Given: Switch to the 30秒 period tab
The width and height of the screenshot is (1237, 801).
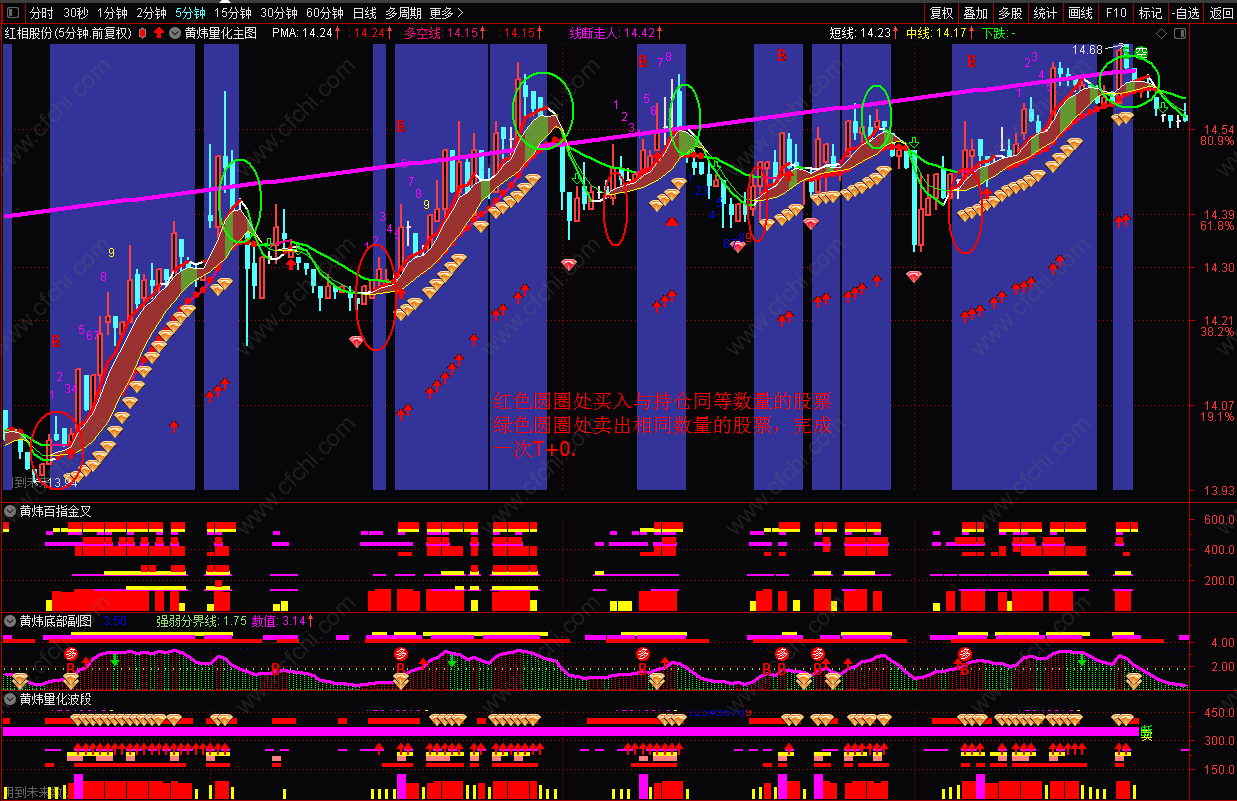Looking at the screenshot, I should (x=77, y=14).
